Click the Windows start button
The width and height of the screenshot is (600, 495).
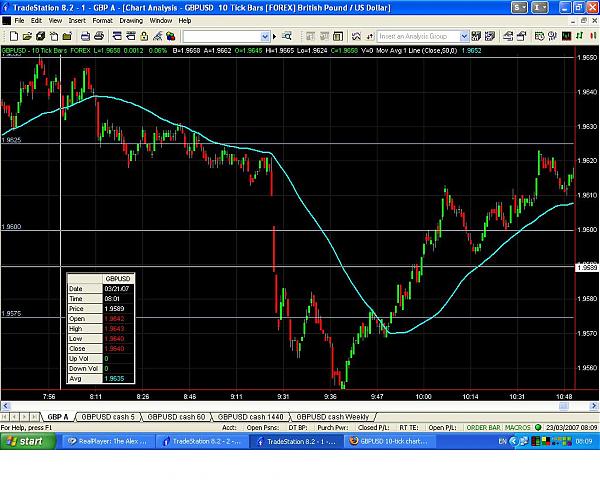pyautogui.click(x=28, y=441)
